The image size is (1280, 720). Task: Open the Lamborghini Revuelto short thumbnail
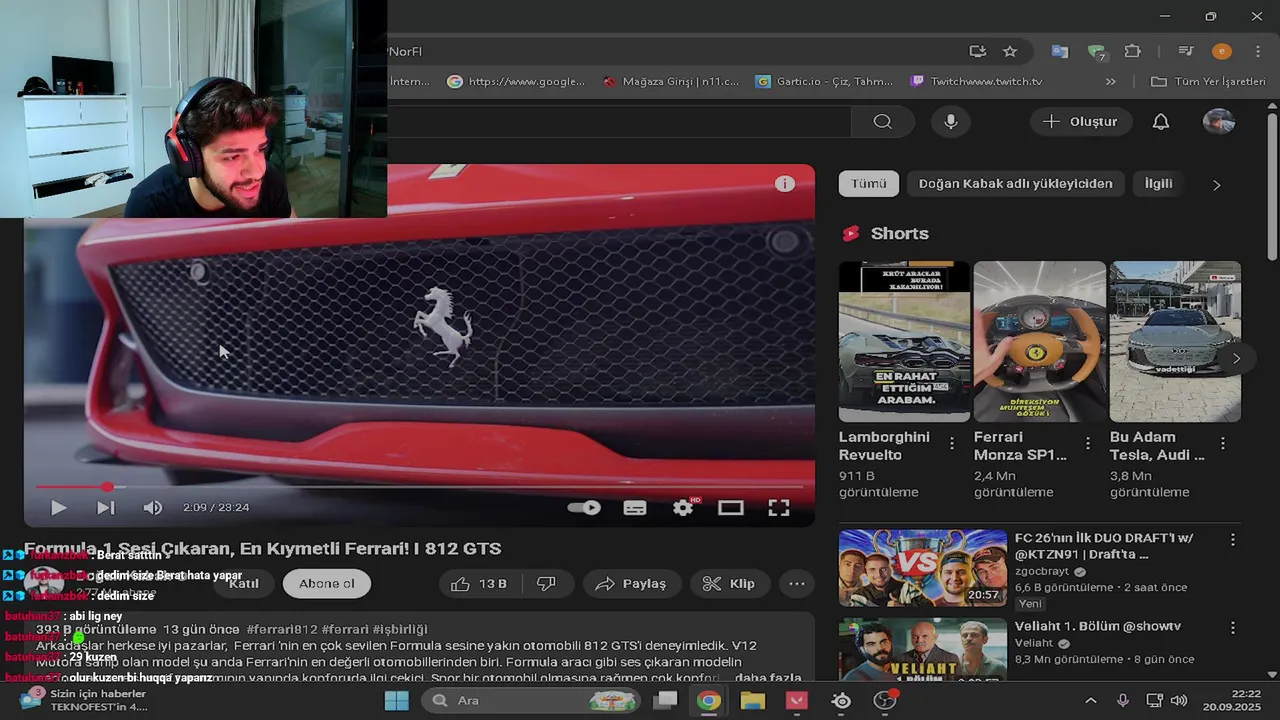point(904,342)
